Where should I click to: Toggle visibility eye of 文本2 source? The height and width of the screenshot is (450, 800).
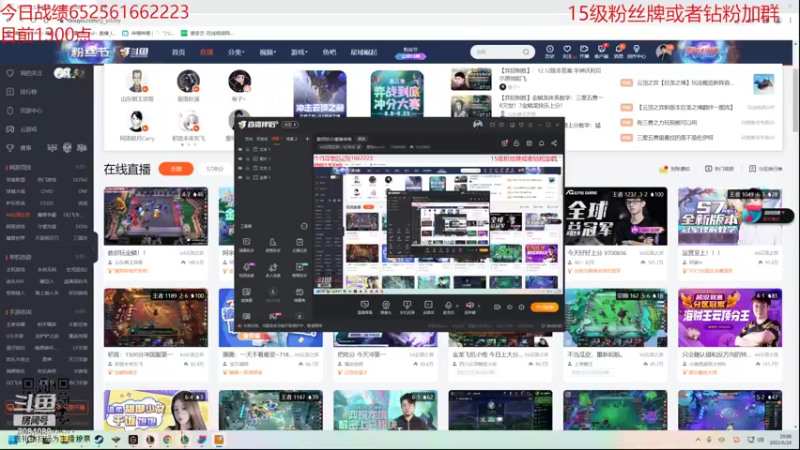tap(240, 168)
